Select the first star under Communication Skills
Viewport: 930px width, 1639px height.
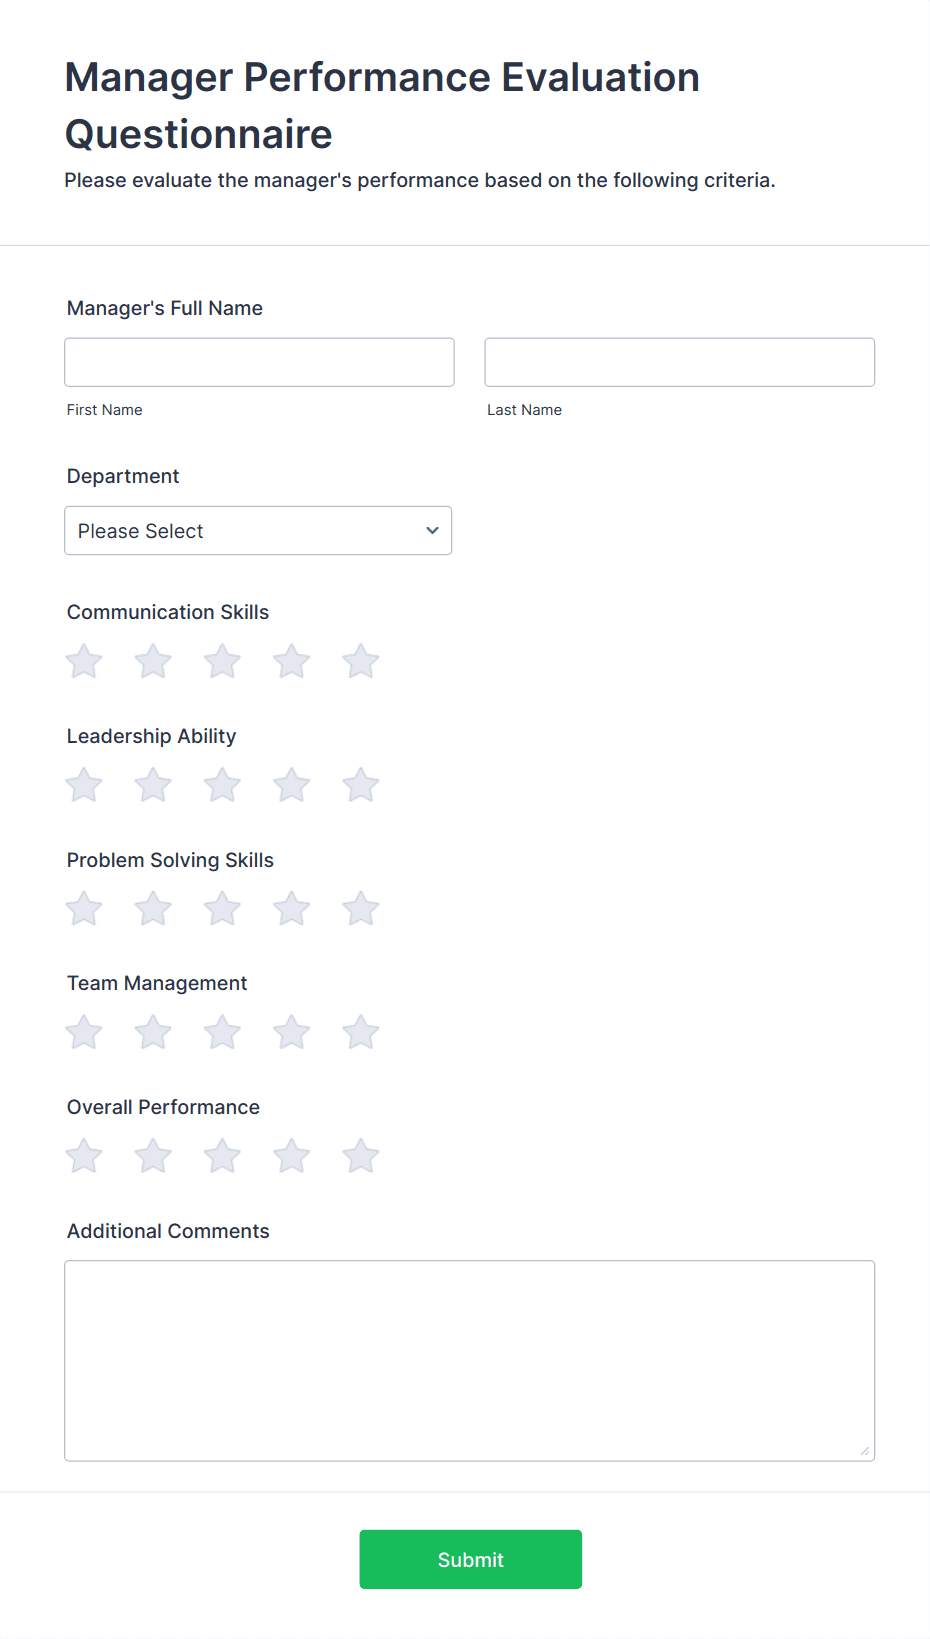[x=83, y=661]
